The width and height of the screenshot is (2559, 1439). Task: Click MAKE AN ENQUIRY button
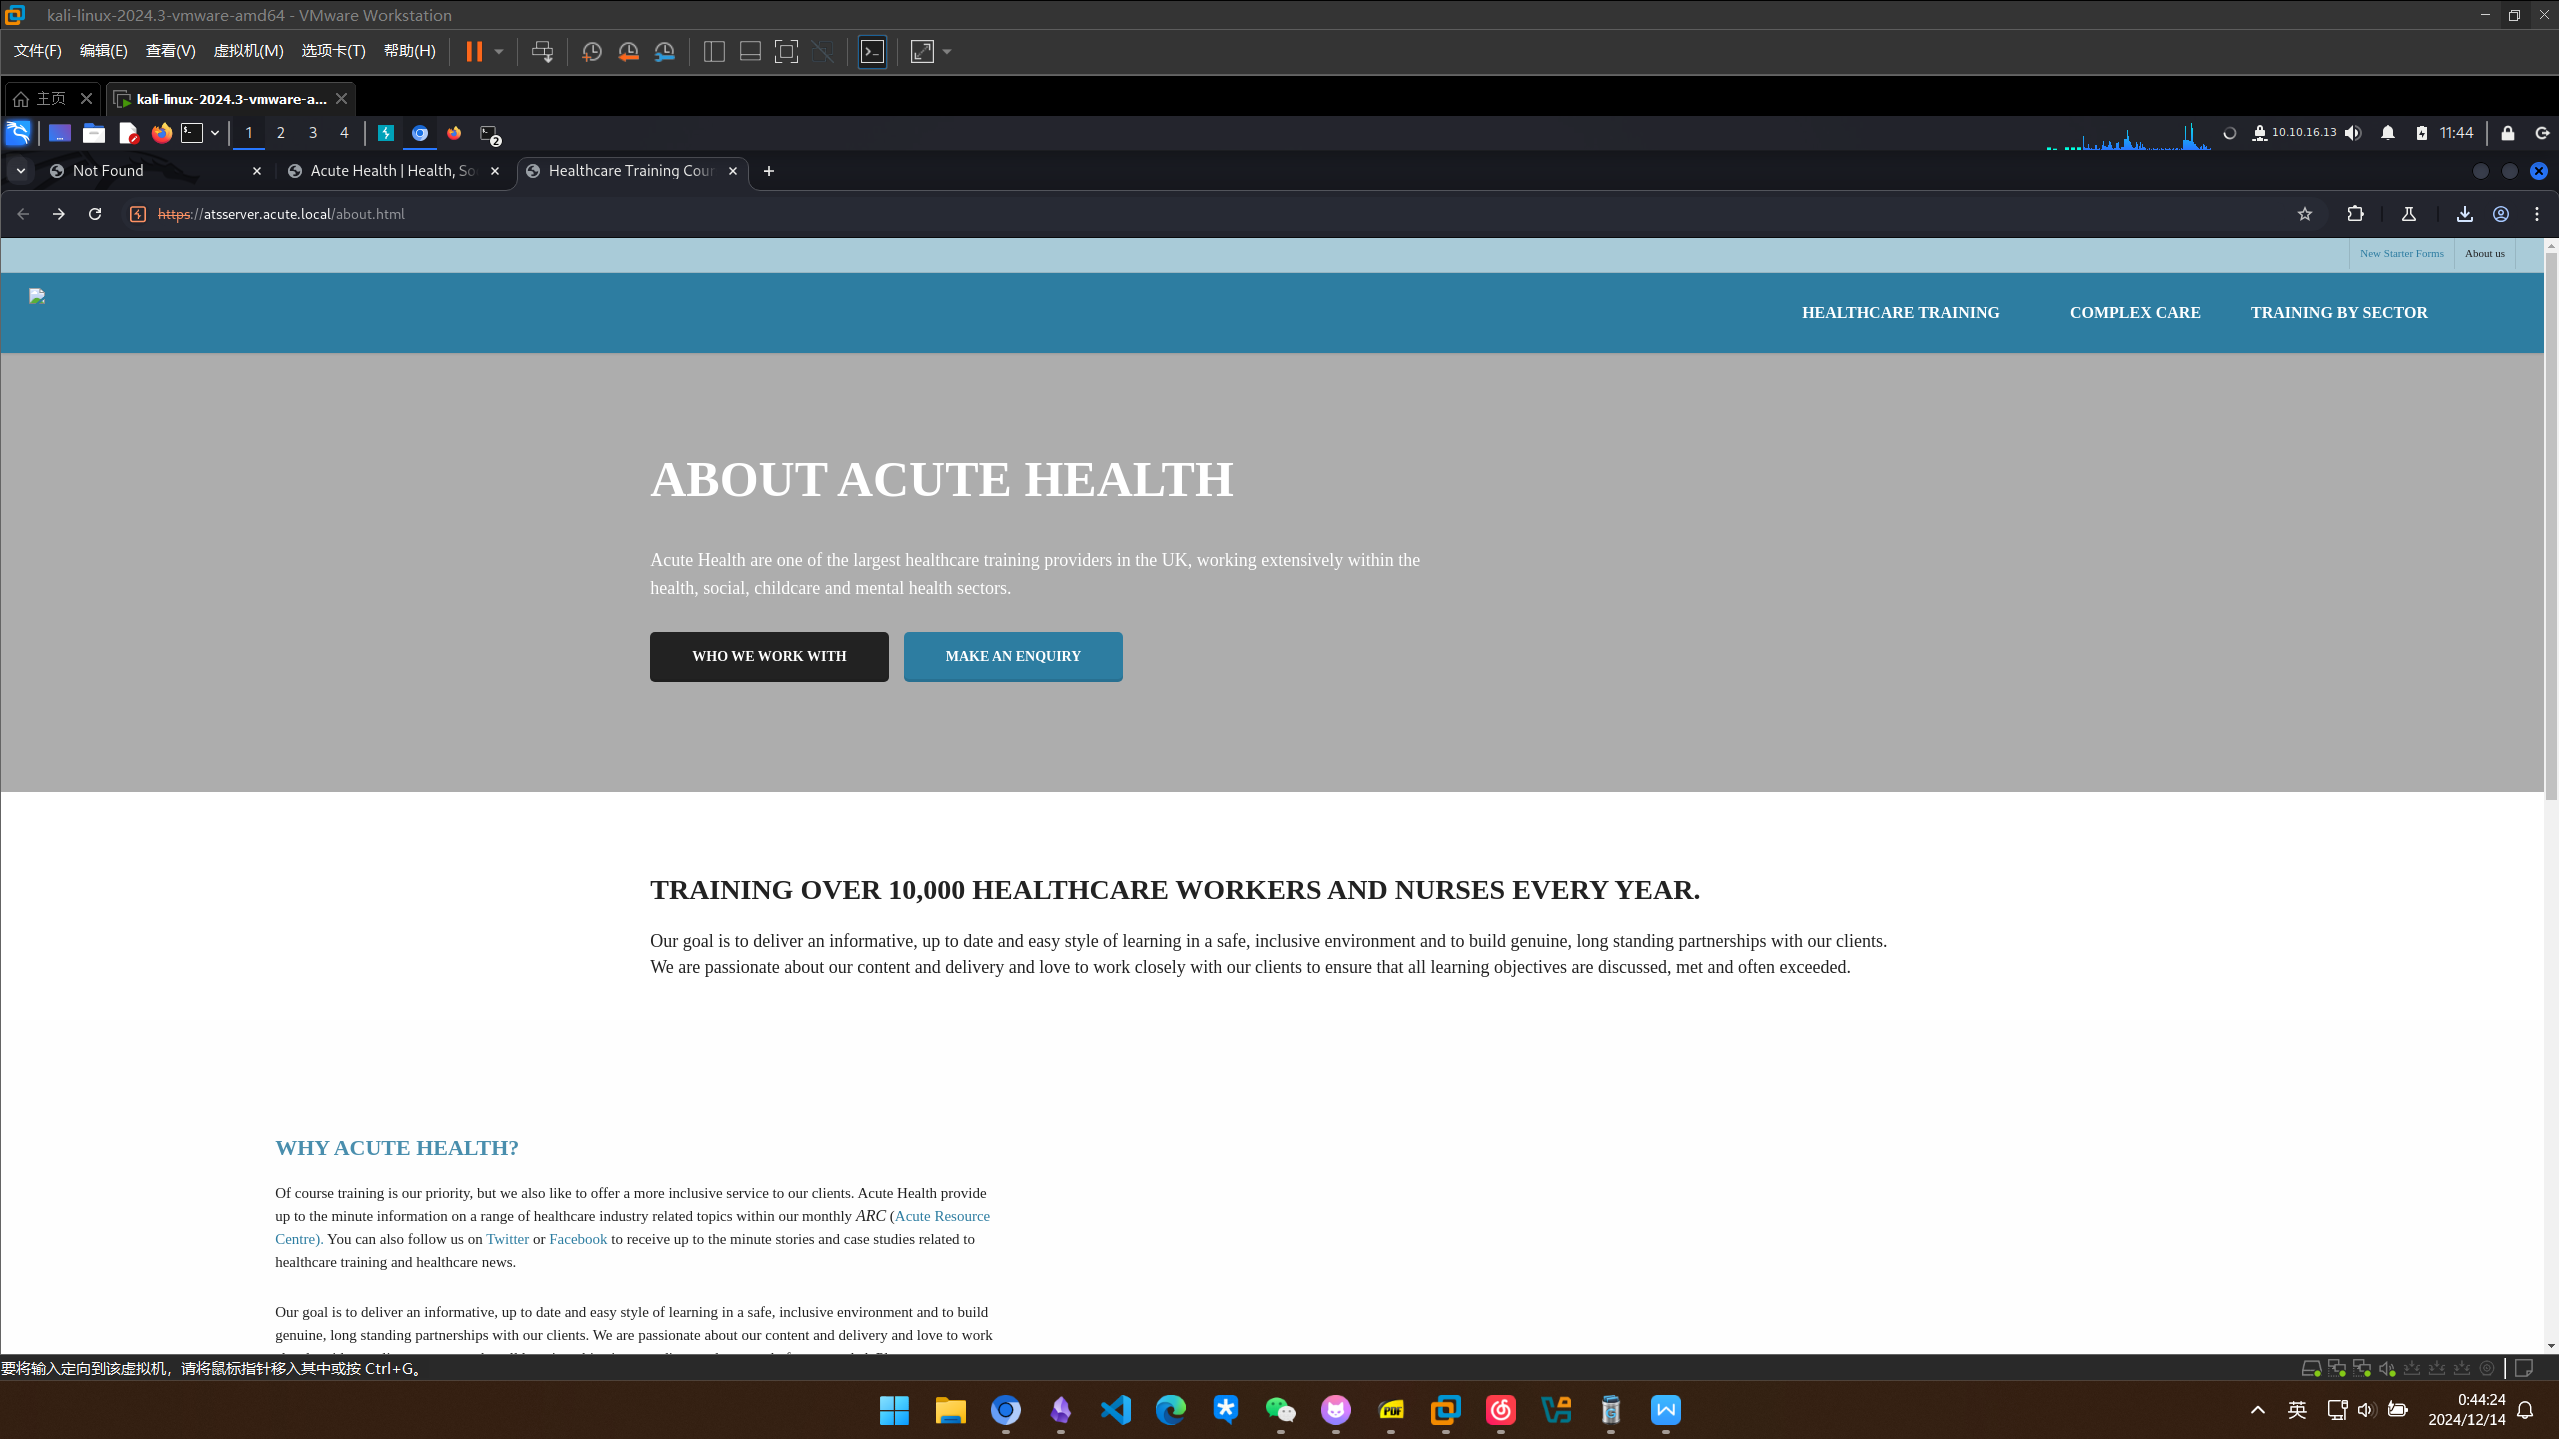1012,656
